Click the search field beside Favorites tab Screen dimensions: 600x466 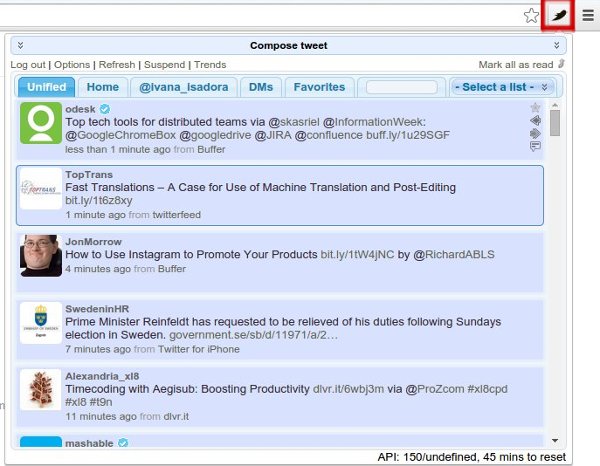[401, 87]
